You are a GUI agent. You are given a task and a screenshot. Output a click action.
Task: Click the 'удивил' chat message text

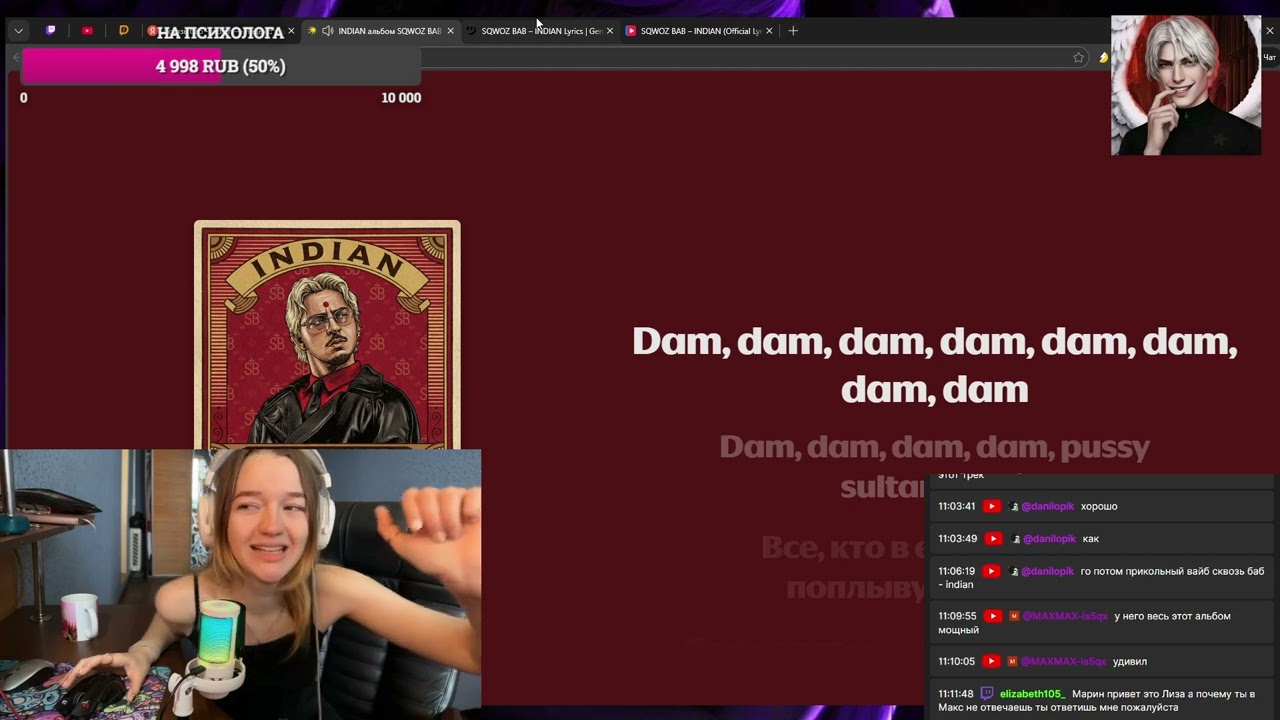(x=1130, y=661)
